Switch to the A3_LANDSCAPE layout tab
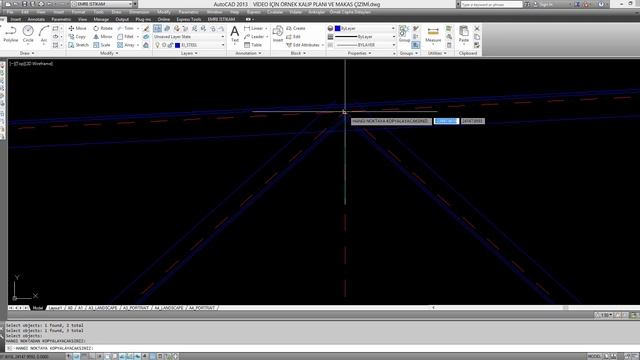The image size is (640, 360). tap(103, 308)
